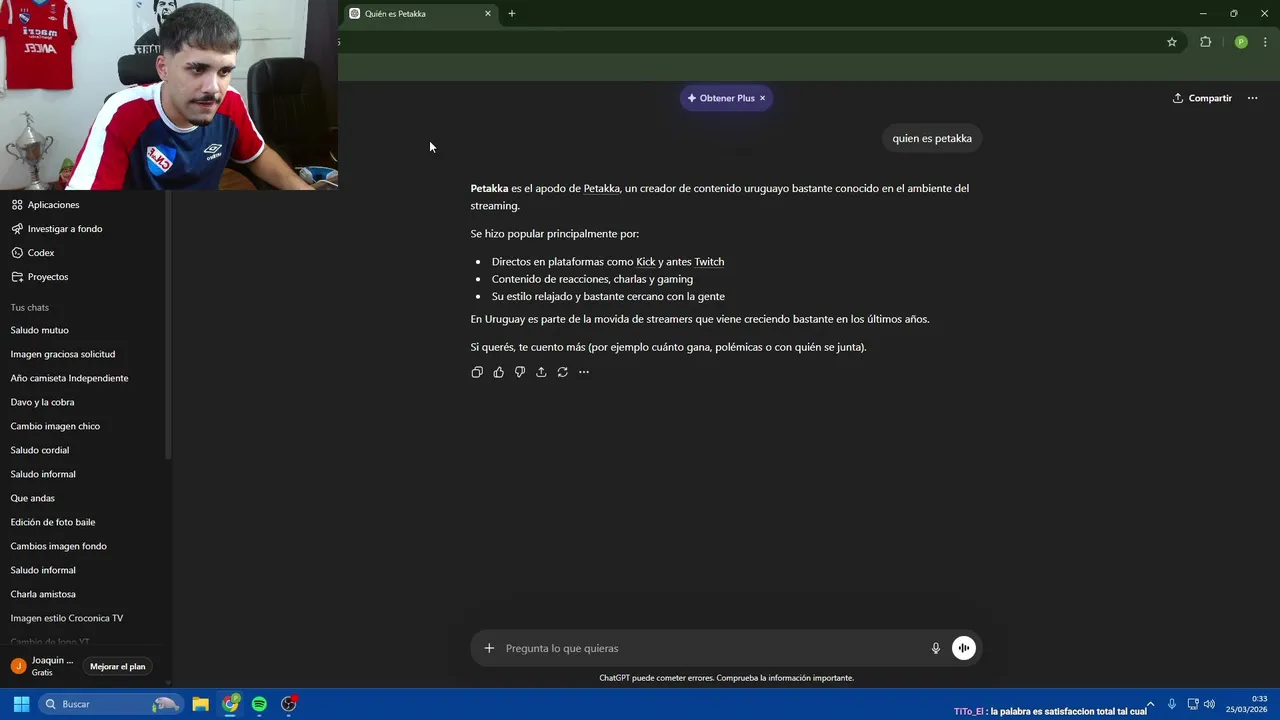The width and height of the screenshot is (1280, 720).
Task: Give thumbs down to the response
Action: [520, 372]
